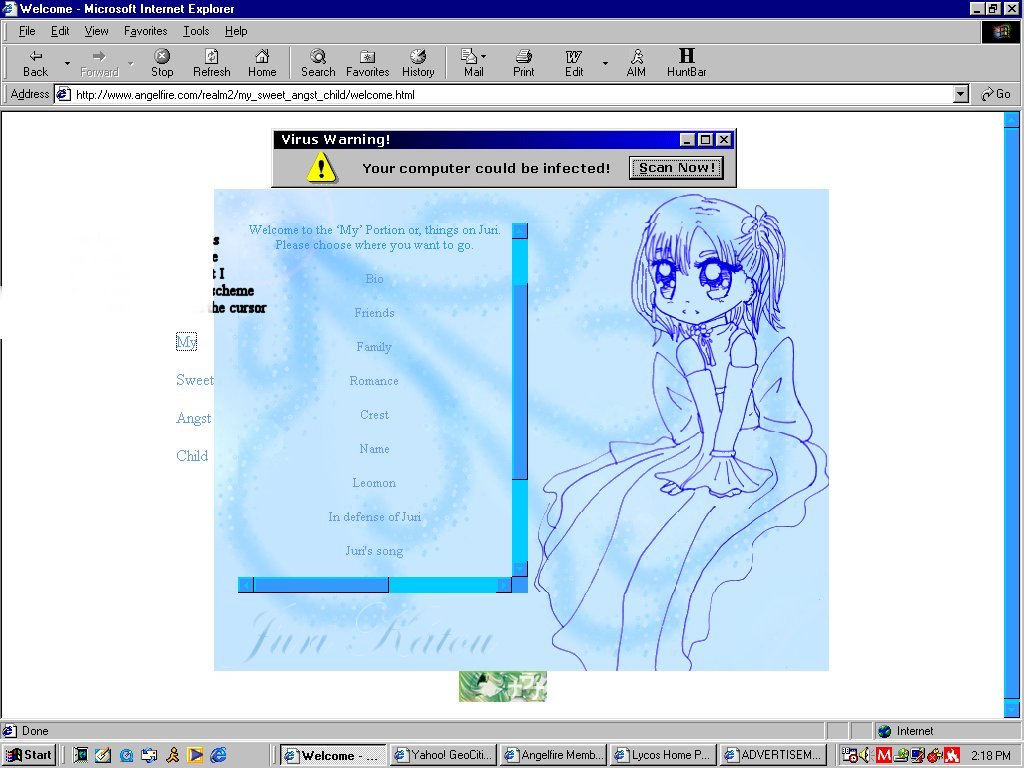Click the main page vertical scrollbar
The image size is (1024, 768).
[1011, 415]
